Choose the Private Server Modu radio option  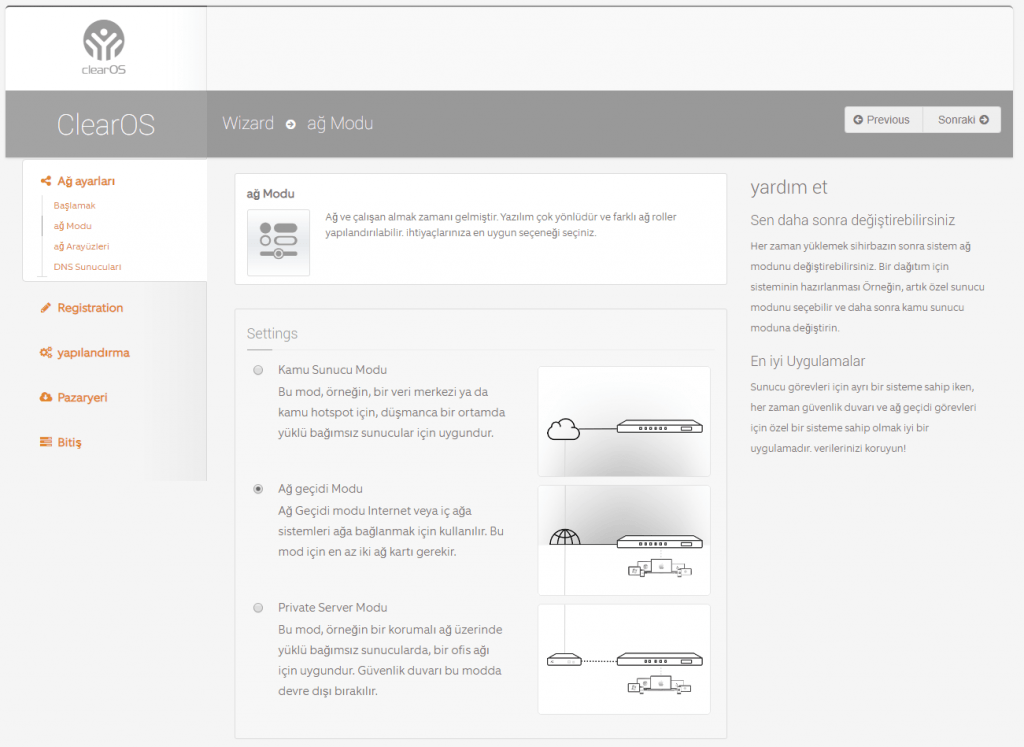pos(258,607)
